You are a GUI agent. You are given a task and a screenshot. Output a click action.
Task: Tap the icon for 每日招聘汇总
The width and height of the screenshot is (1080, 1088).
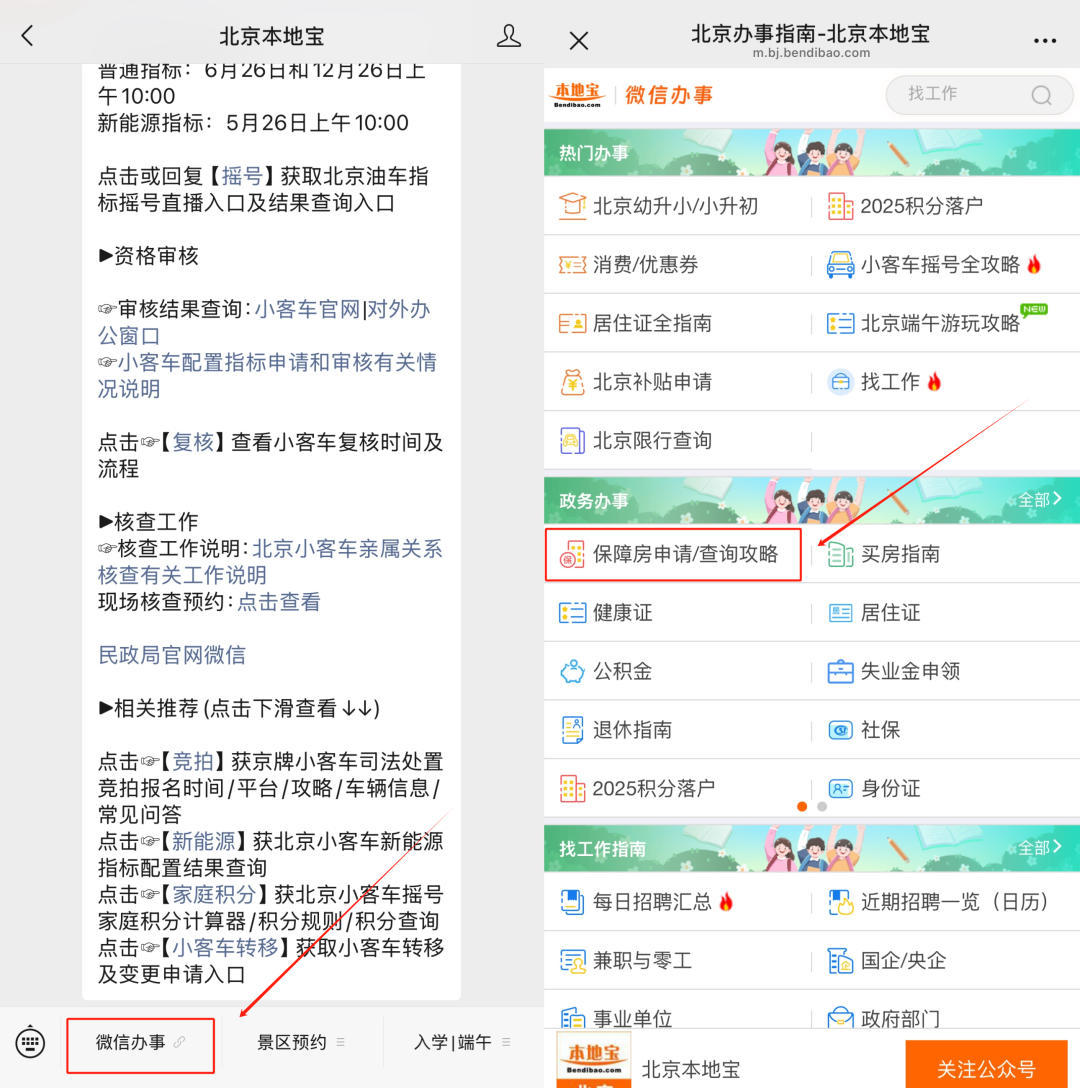point(572,902)
